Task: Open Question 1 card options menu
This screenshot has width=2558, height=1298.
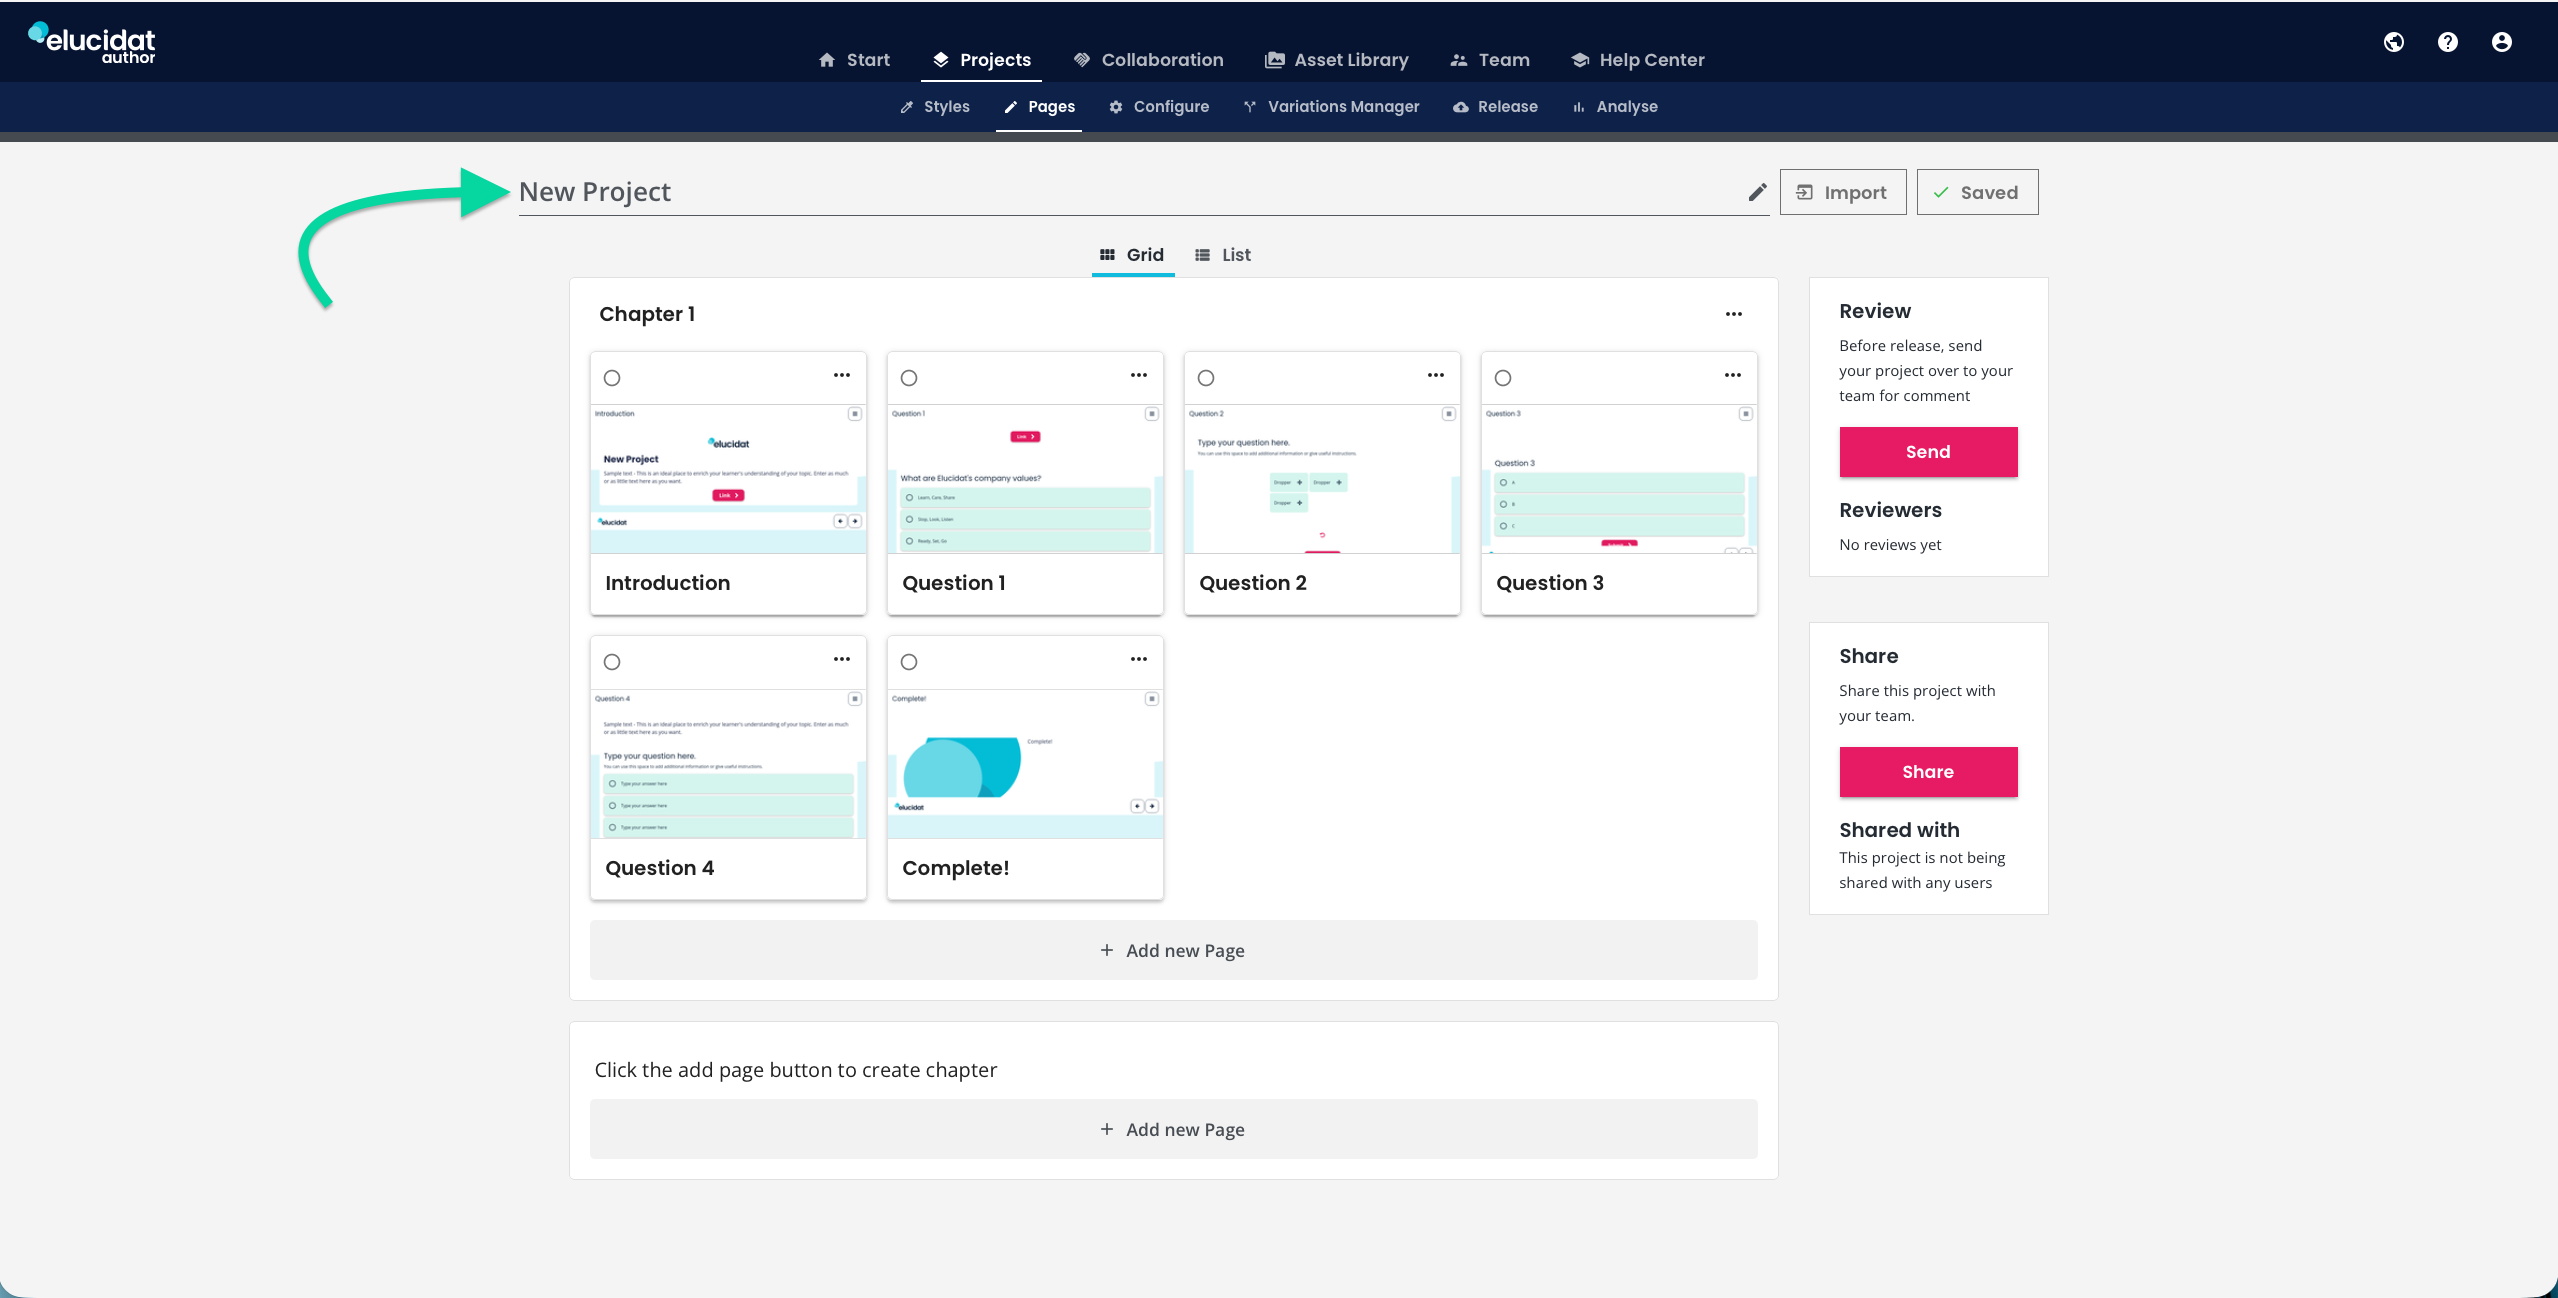Action: tap(1139, 375)
